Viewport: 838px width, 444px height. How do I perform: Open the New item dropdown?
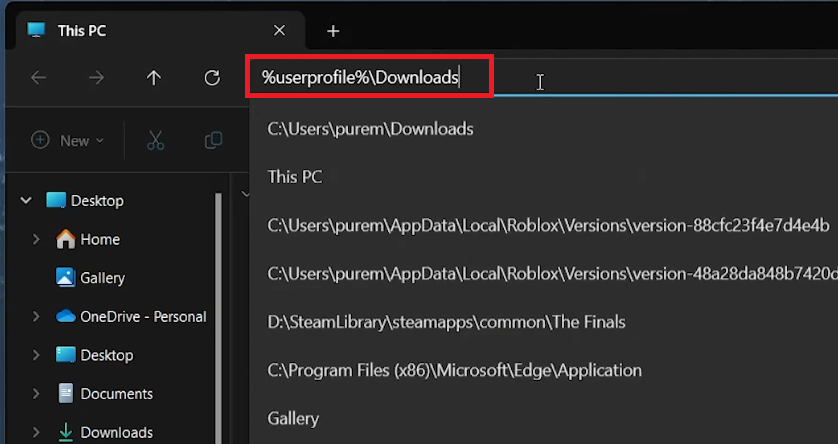pos(67,141)
